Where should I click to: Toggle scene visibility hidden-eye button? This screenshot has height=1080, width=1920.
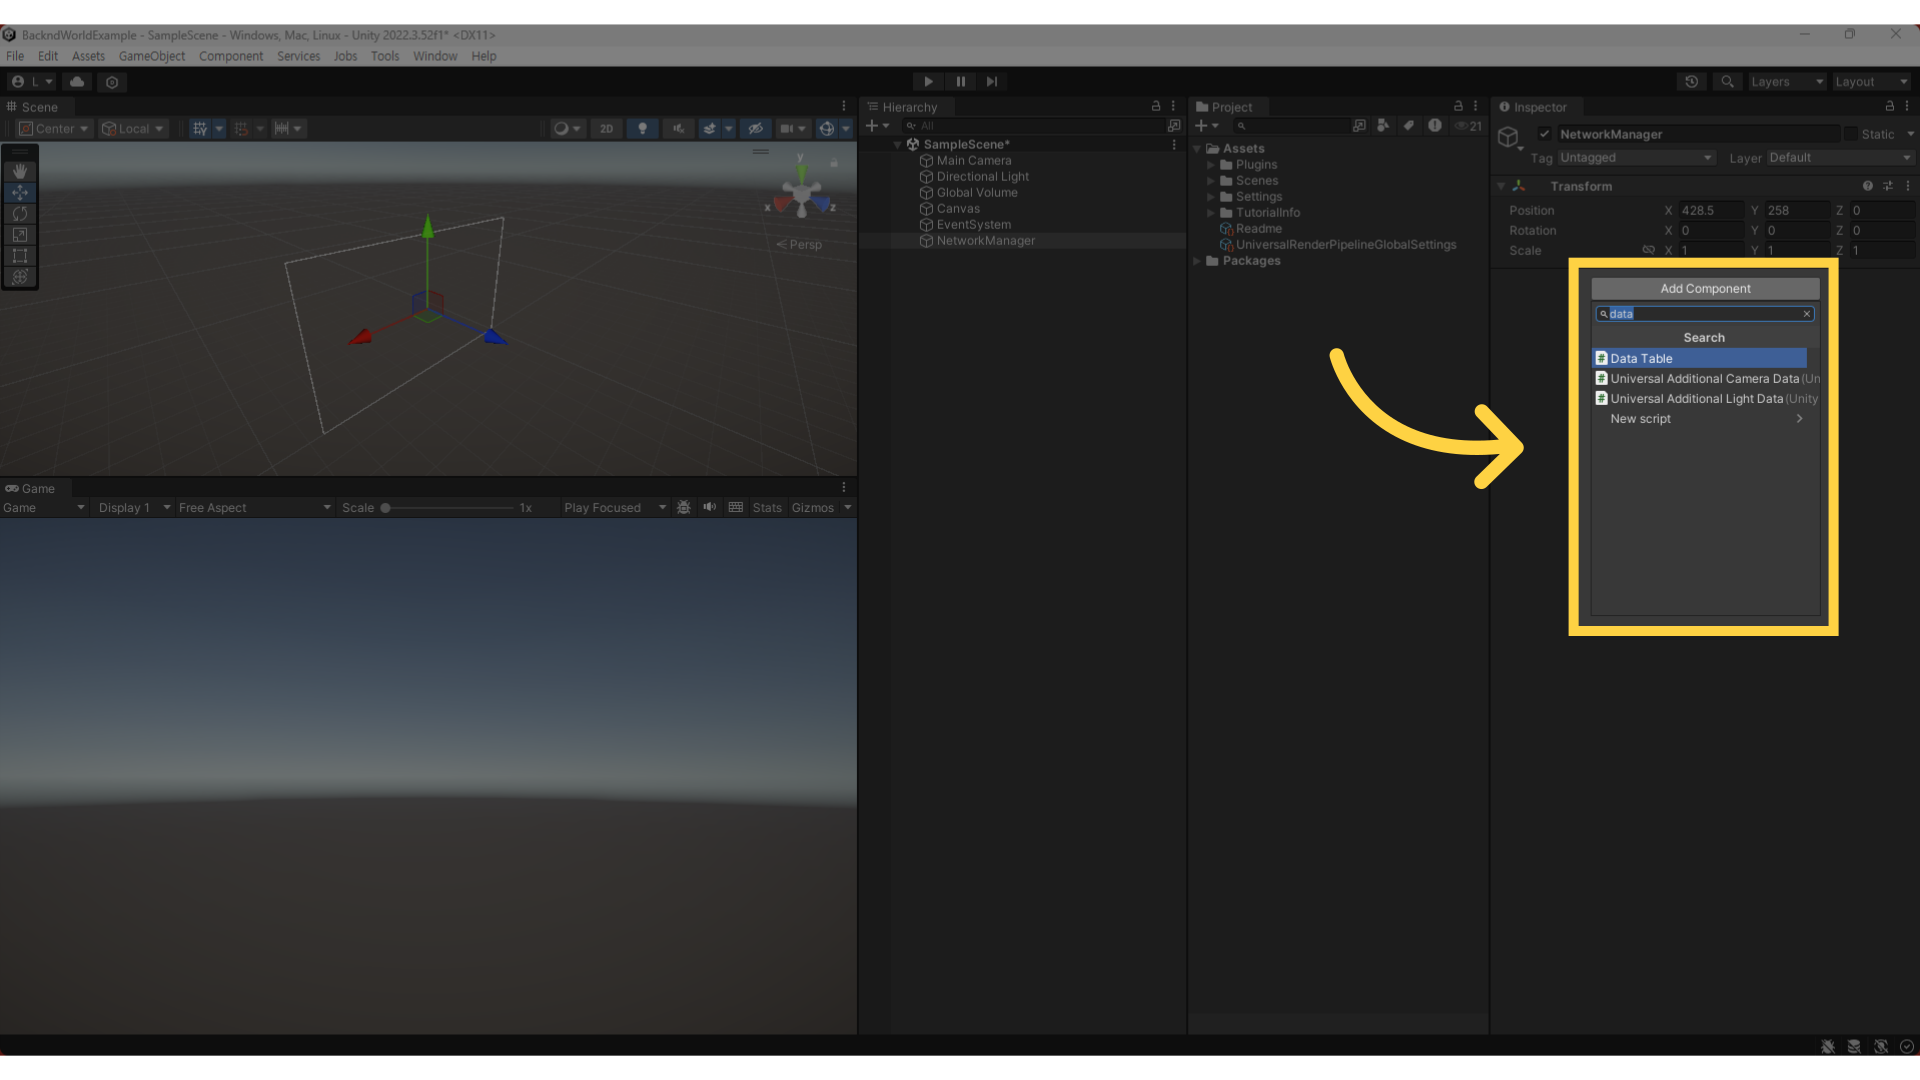point(756,128)
